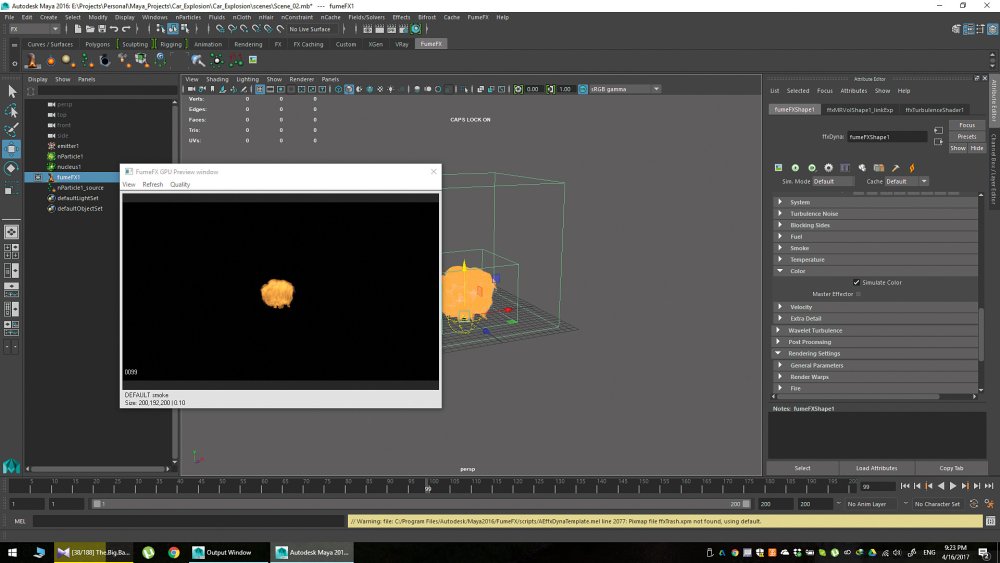Choose the Paint selection brush tool

[11, 130]
